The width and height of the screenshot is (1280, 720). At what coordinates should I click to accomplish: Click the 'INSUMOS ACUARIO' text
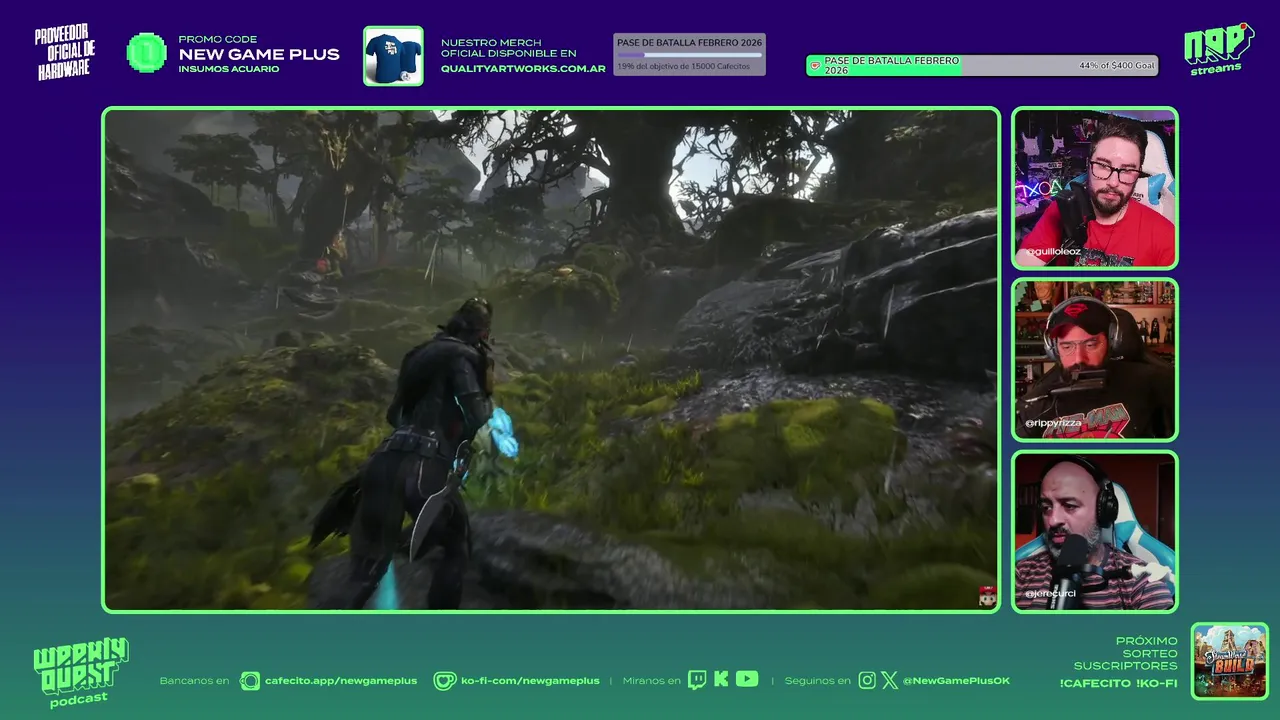tap(229, 69)
